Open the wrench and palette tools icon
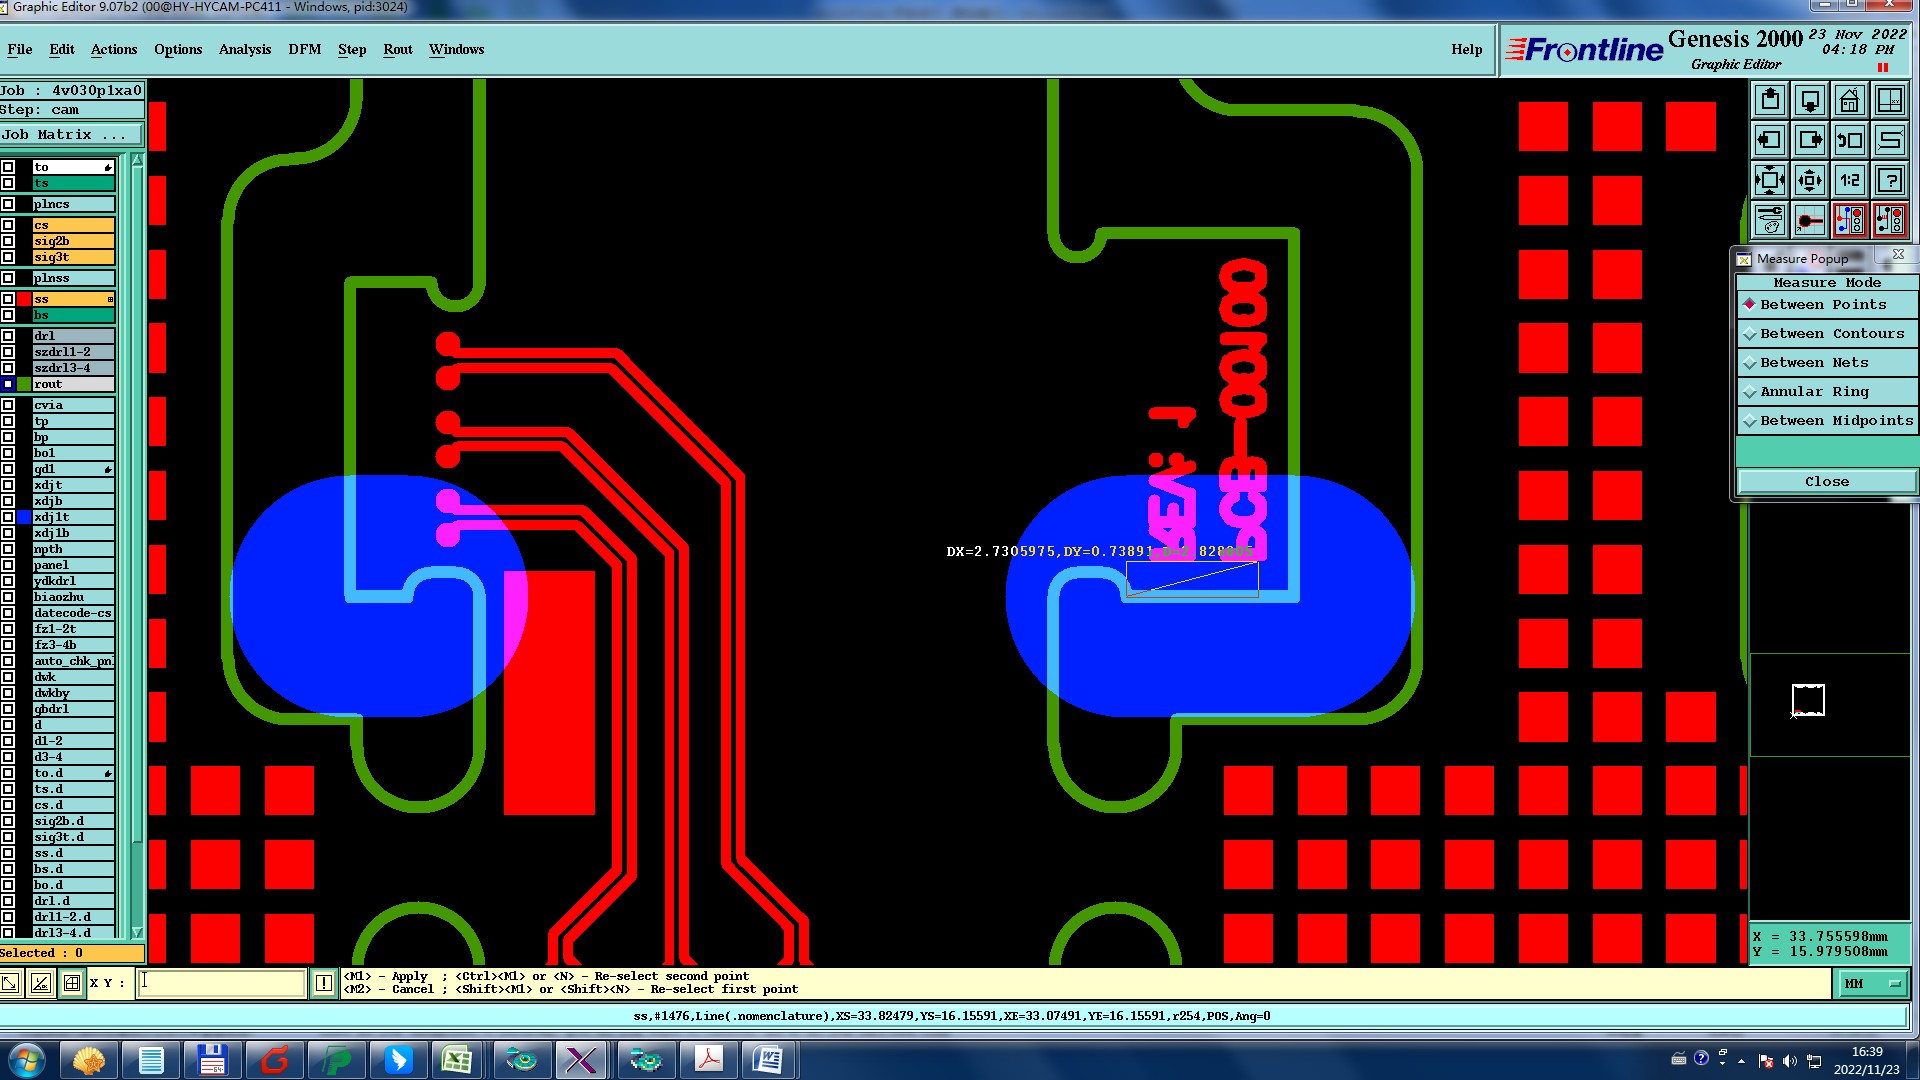 [x=1770, y=219]
